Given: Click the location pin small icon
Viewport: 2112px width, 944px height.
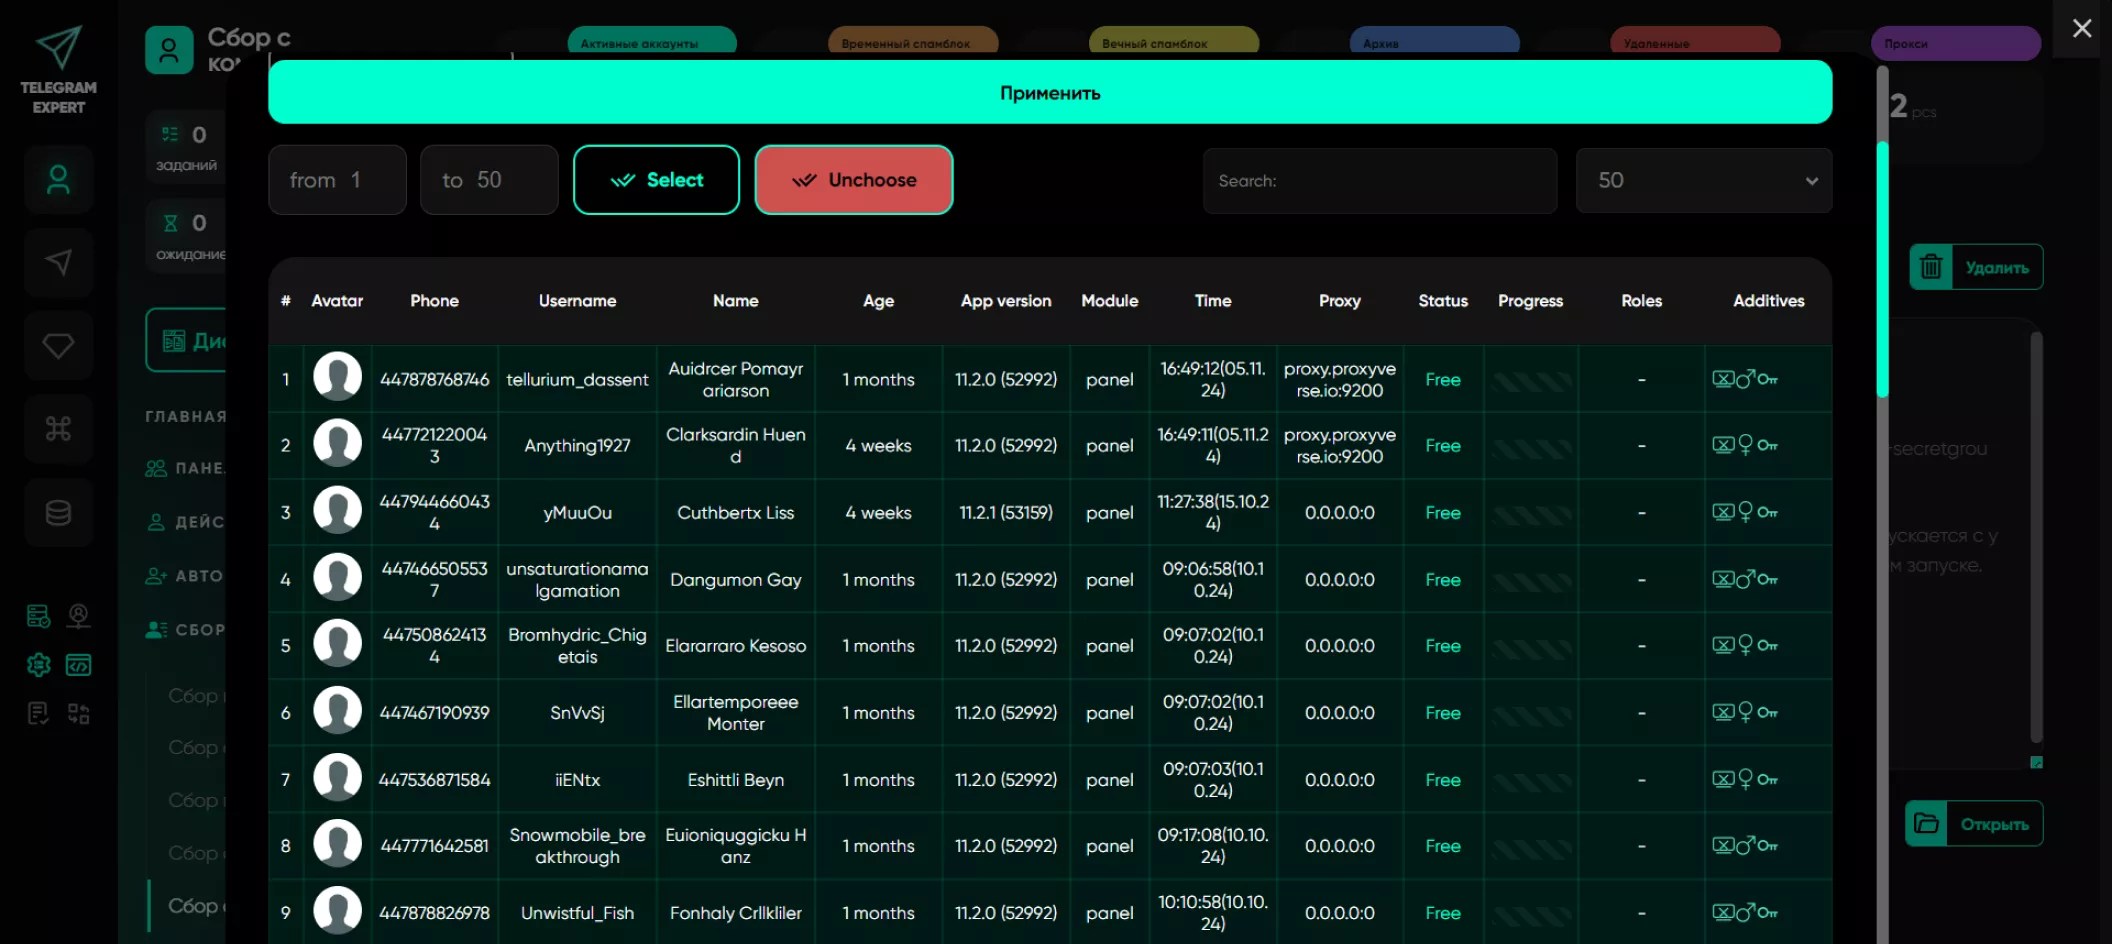Looking at the screenshot, I should coord(79,616).
